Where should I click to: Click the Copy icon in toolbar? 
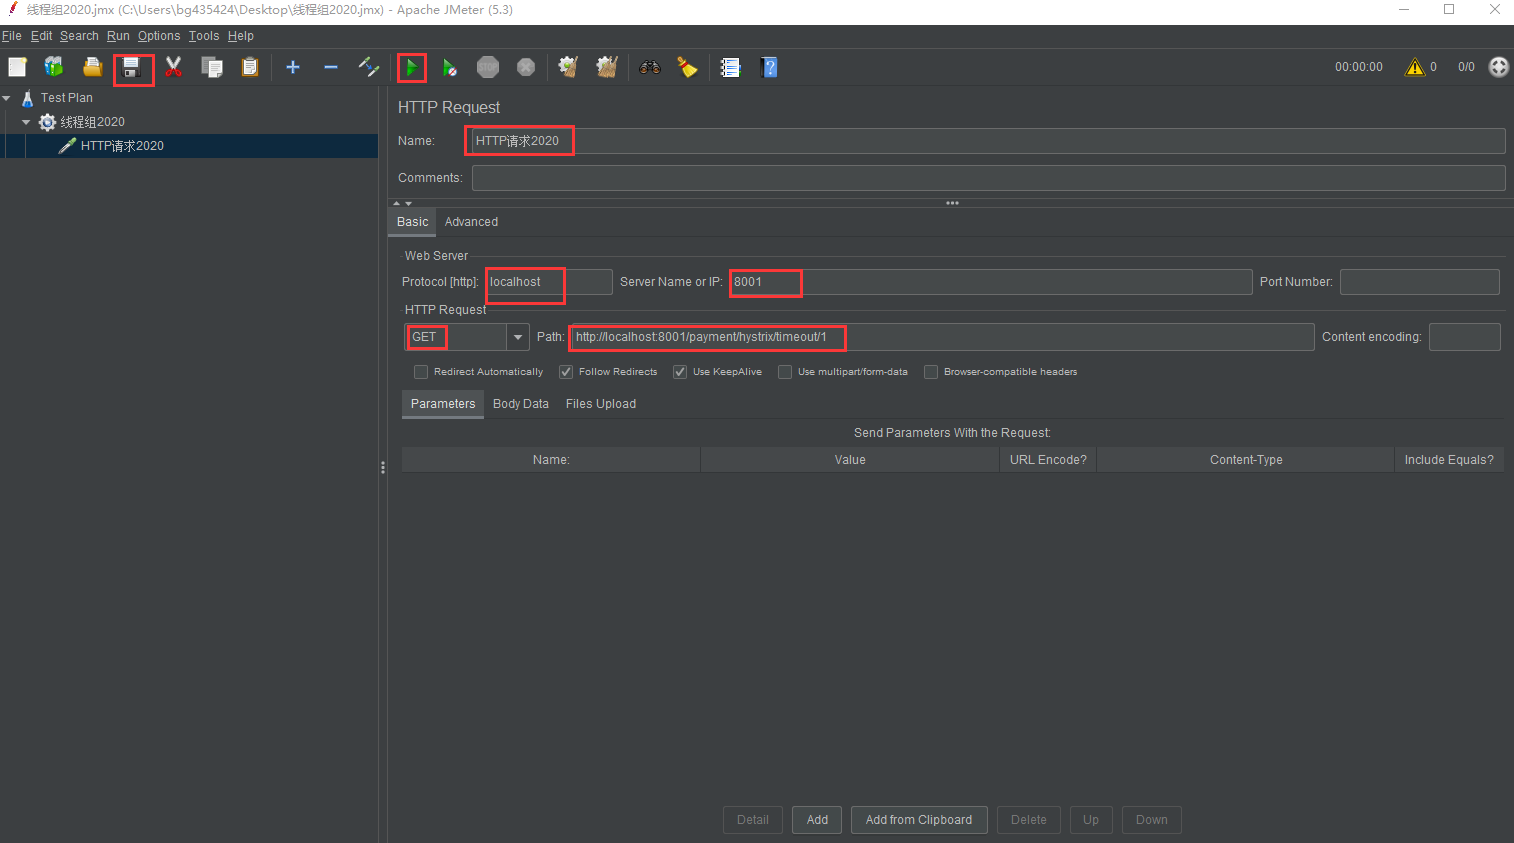pos(211,67)
